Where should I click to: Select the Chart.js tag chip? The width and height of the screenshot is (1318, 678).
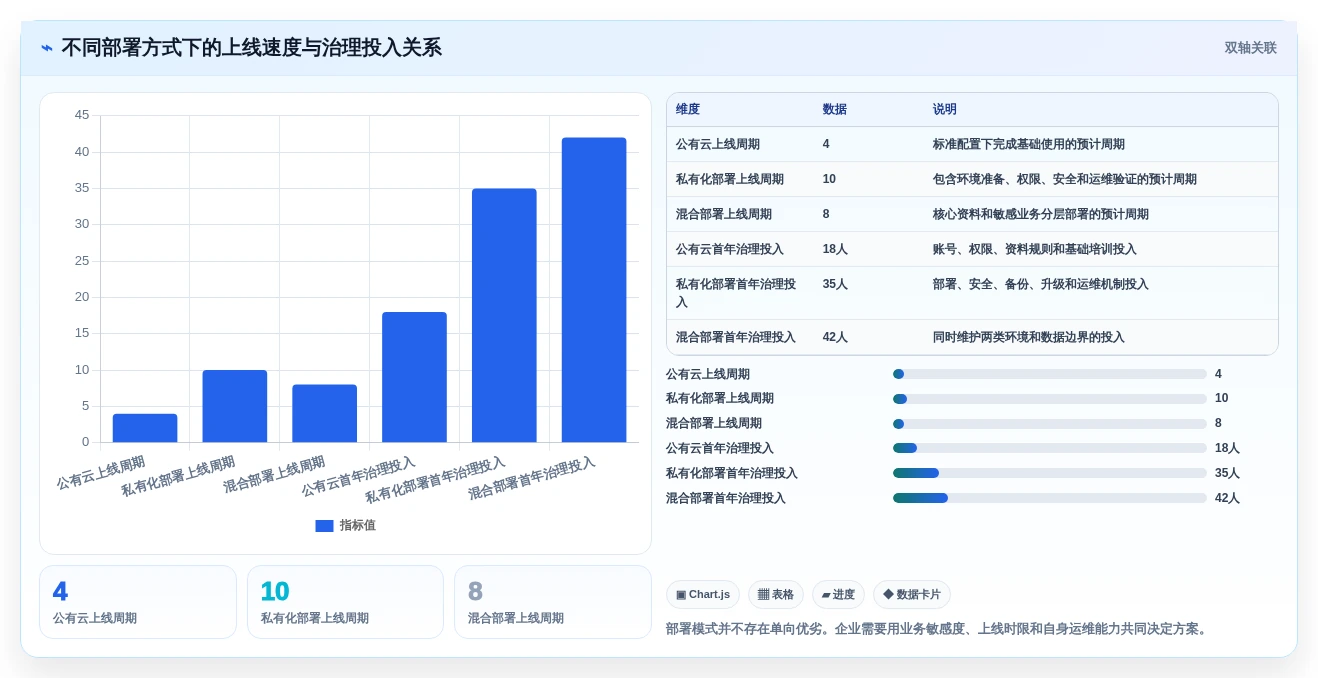click(x=703, y=595)
